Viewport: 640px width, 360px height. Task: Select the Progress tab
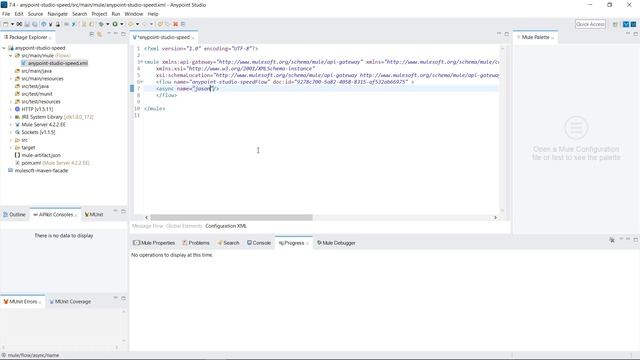tap(293, 243)
